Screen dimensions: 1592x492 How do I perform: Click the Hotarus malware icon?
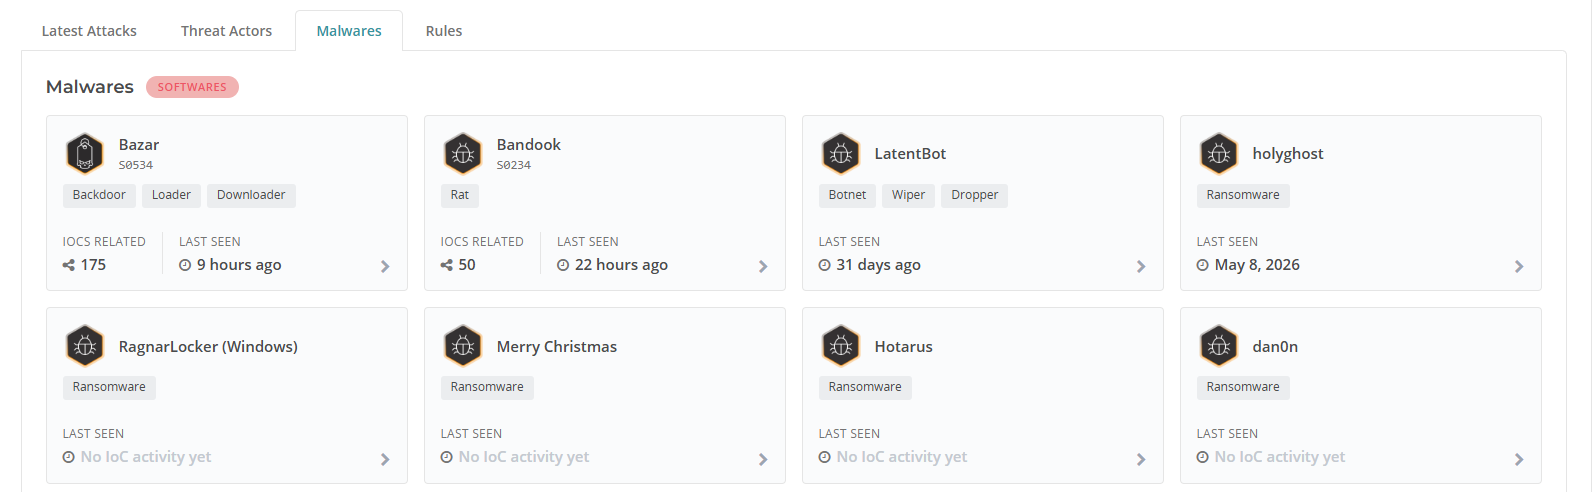click(x=841, y=346)
